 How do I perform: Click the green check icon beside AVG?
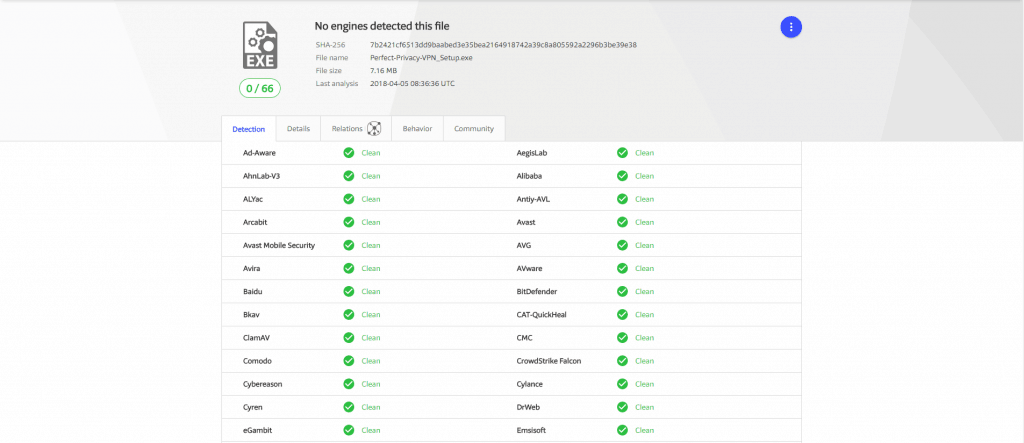622,245
